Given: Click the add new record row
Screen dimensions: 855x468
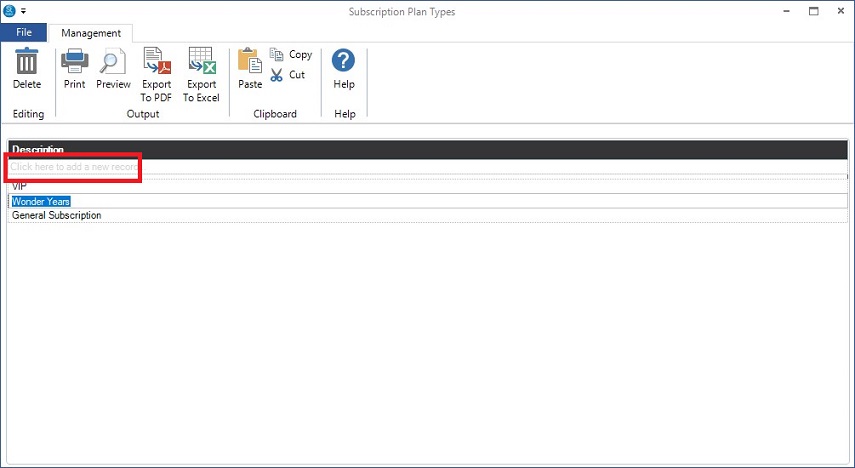Looking at the screenshot, I should coord(74,167).
